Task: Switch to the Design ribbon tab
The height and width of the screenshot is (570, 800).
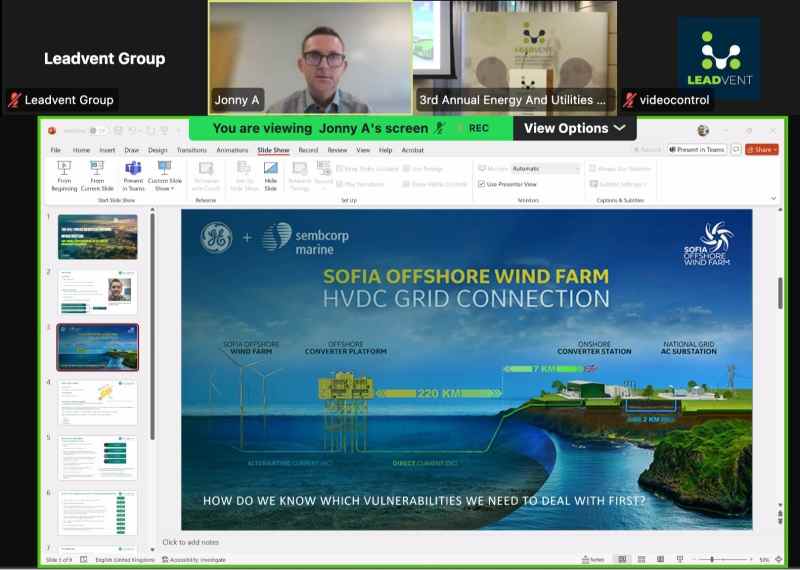Action: (x=158, y=150)
